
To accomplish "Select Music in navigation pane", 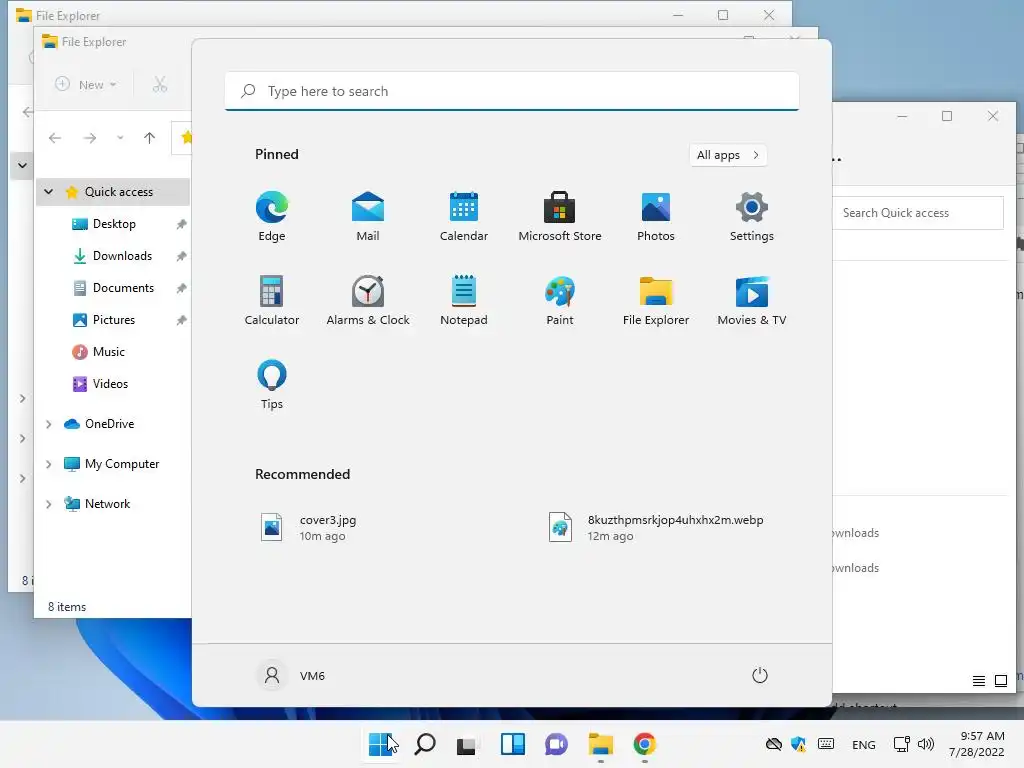I will pyautogui.click(x=98, y=352).
